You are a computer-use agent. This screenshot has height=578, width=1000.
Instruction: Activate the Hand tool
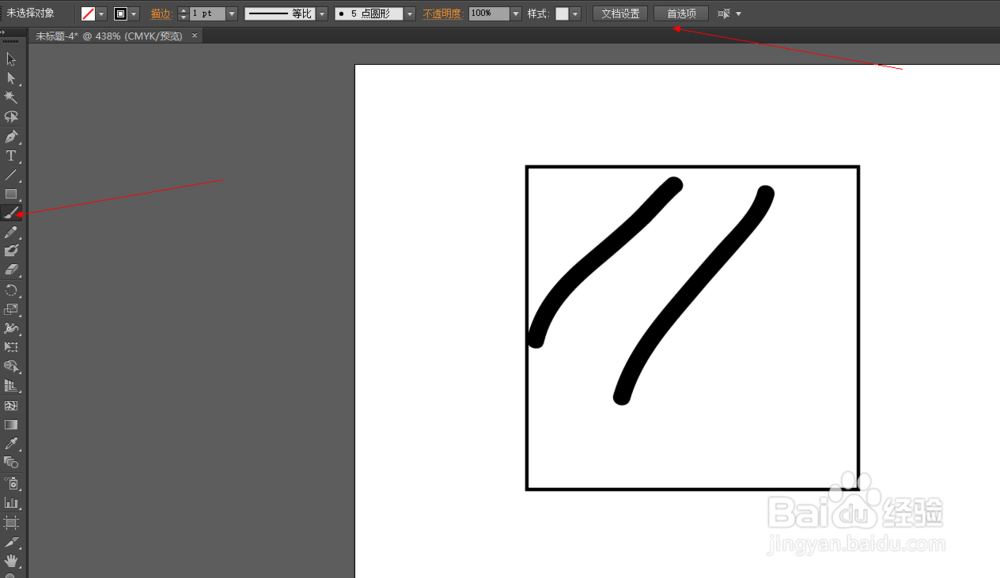(11, 561)
